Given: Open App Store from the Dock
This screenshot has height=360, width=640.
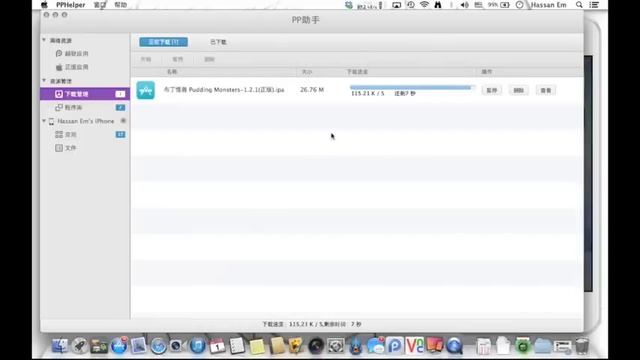Looking at the screenshot, I should pyautogui.click(x=119, y=346).
